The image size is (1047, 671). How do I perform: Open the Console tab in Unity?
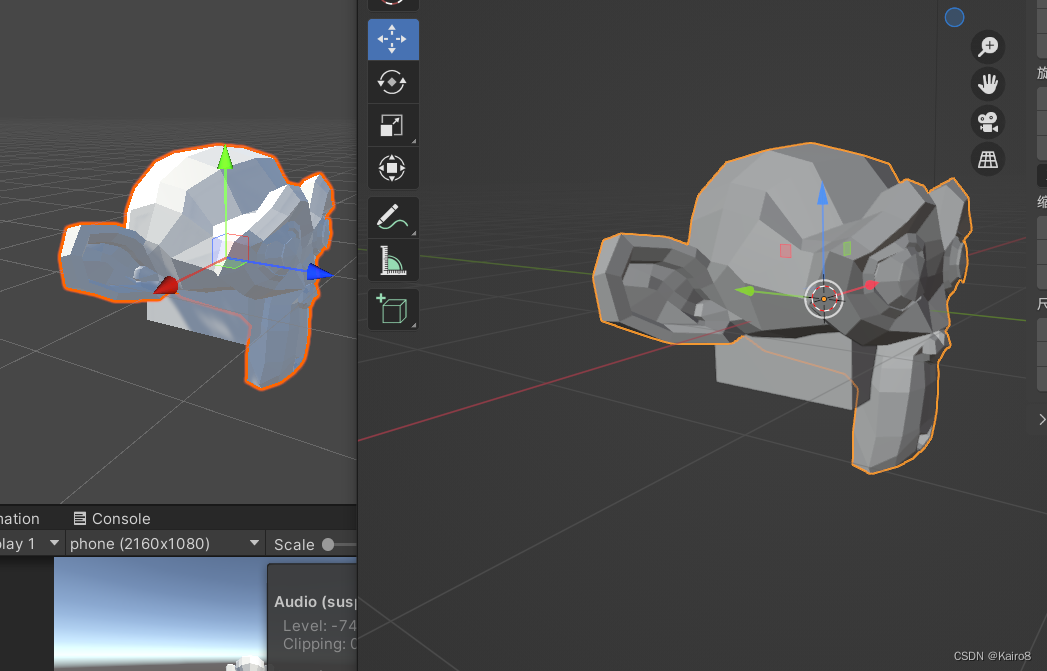pyautogui.click(x=112, y=519)
